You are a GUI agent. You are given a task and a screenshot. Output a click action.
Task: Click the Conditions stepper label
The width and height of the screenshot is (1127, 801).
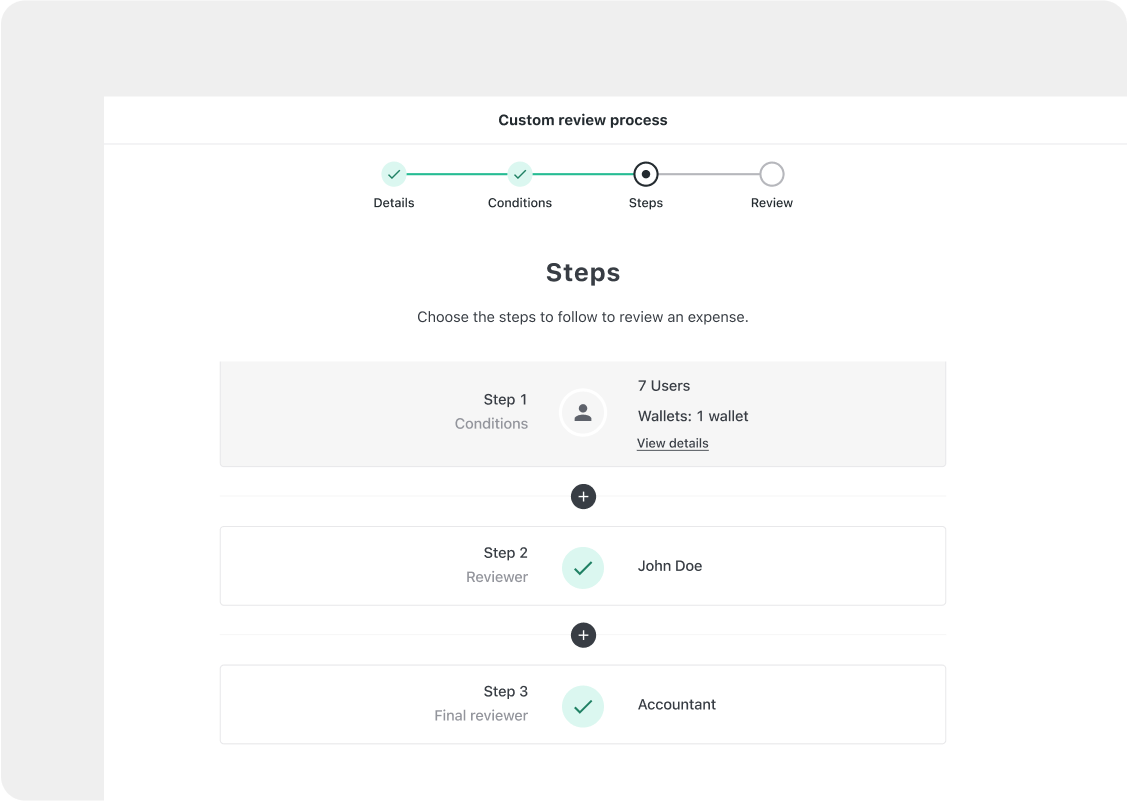pyautogui.click(x=520, y=203)
